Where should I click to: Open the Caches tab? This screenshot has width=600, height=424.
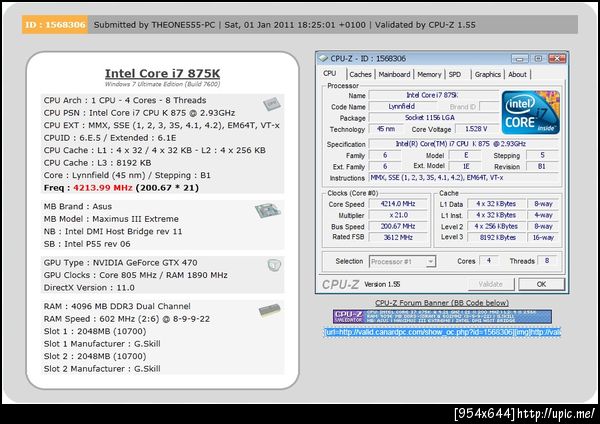pyautogui.click(x=360, y=74)
